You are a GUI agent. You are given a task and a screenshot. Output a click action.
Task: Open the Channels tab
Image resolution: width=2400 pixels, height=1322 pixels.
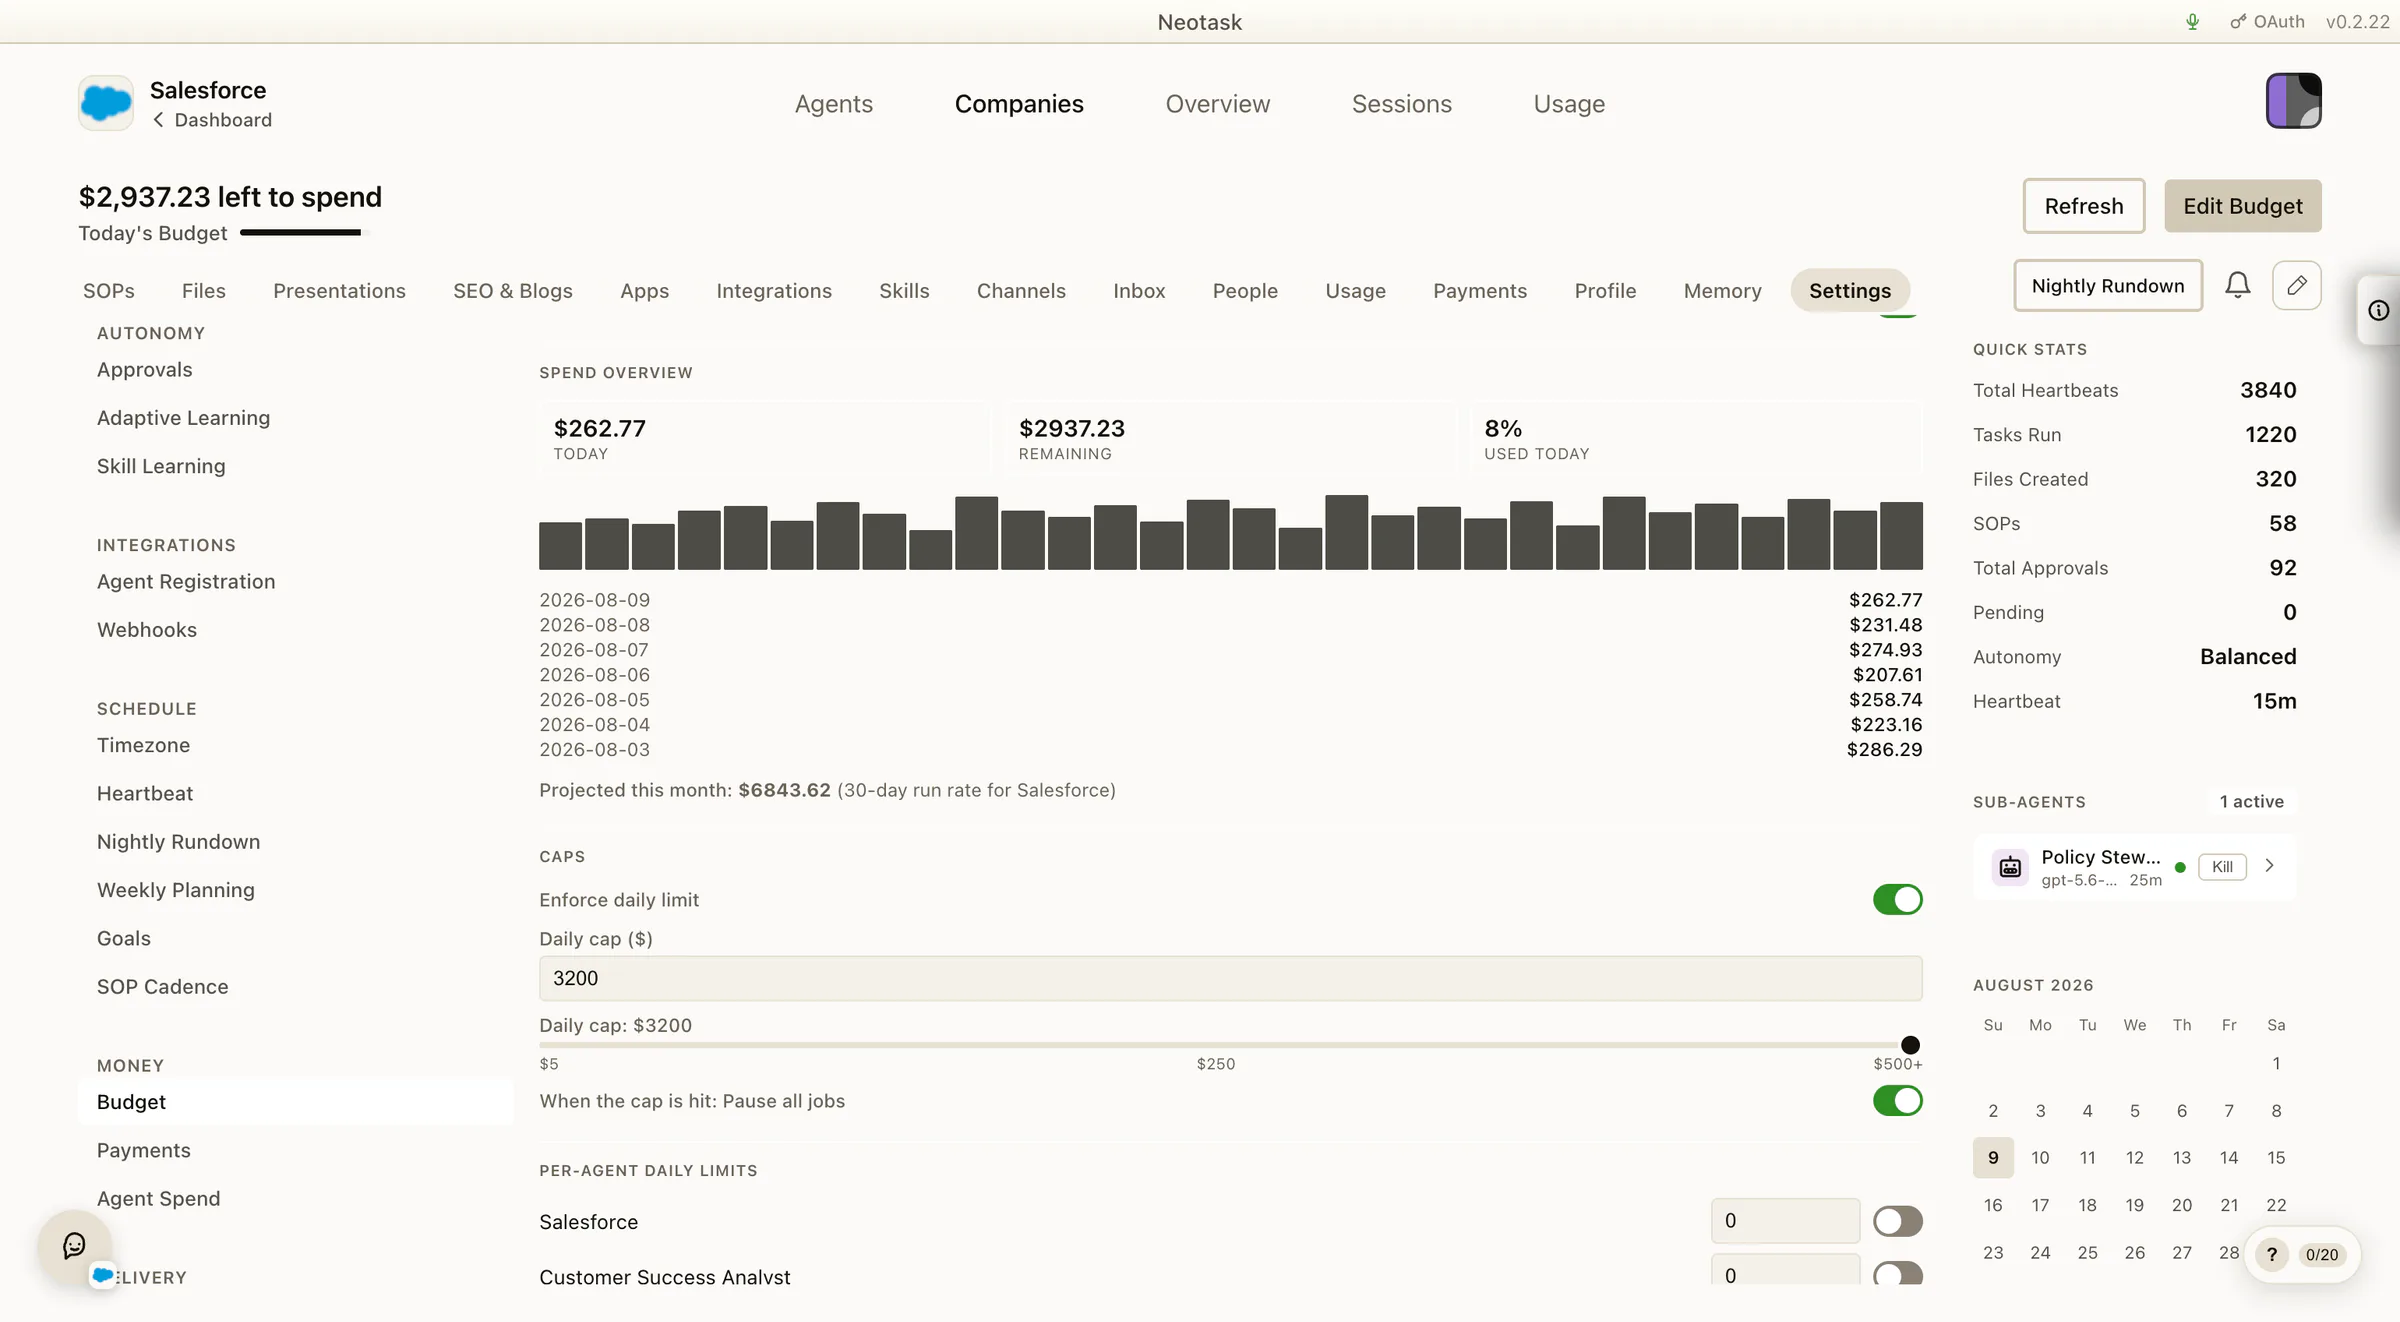tap(1021, 291)
